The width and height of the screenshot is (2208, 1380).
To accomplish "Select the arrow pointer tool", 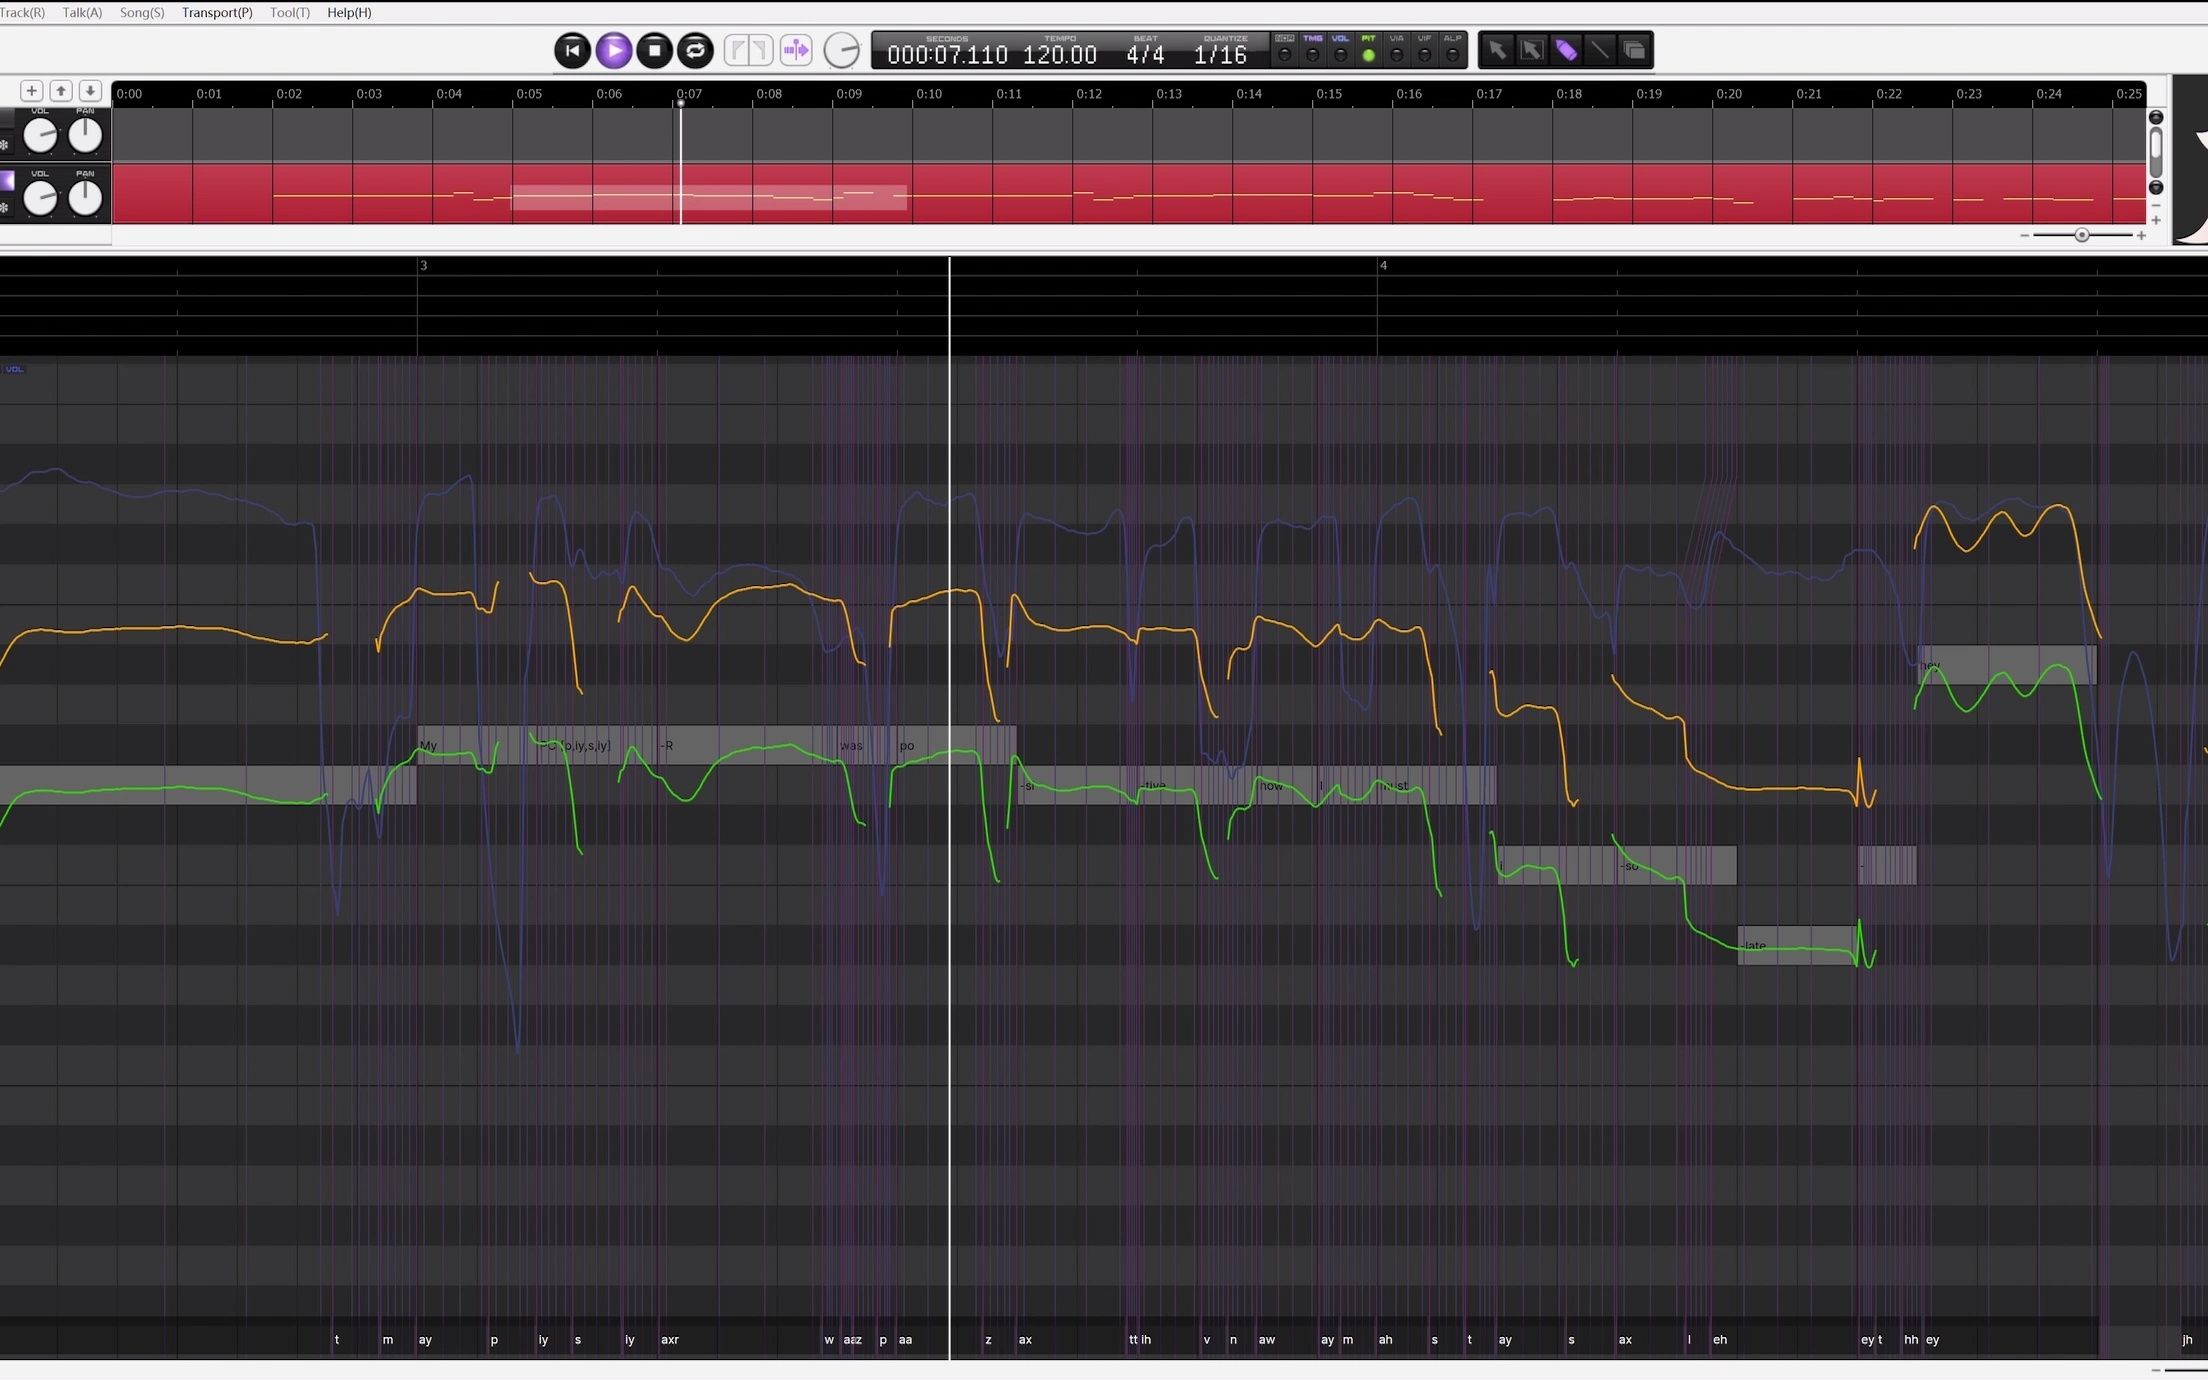I will pos(1497,50).
